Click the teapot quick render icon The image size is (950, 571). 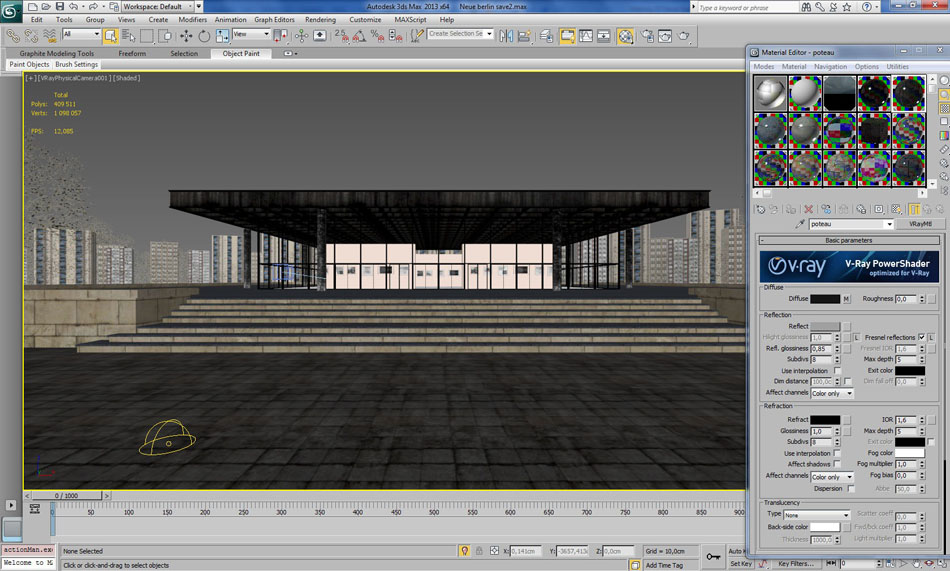click(x=685, y=36)
